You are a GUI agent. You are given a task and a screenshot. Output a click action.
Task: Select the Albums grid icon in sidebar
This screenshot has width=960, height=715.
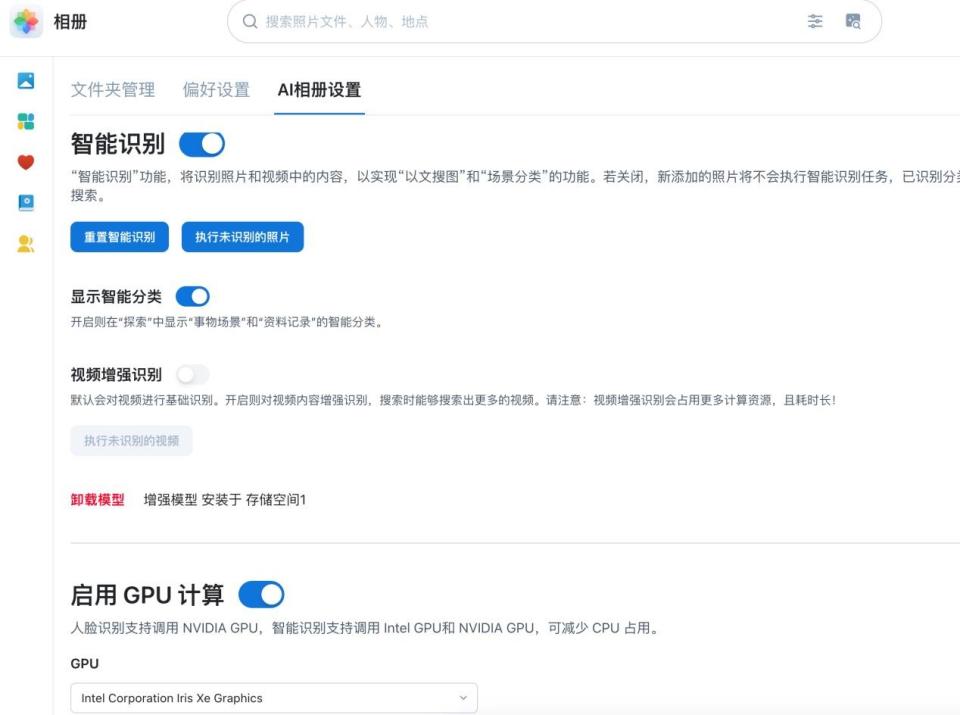tap(25, 120)
